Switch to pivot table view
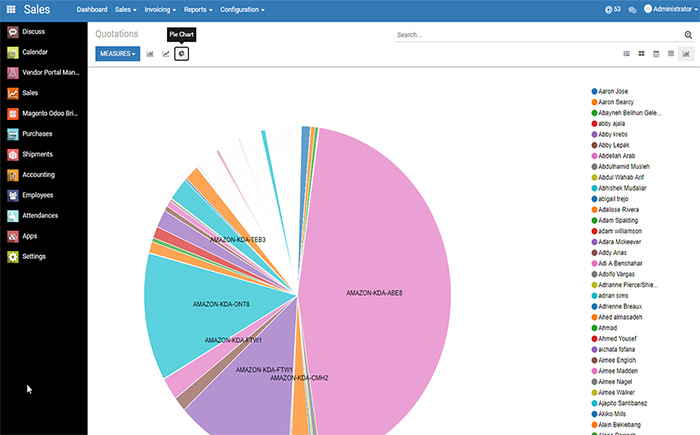700x435 pixels. pyautogui.click(x=671, y=54)
